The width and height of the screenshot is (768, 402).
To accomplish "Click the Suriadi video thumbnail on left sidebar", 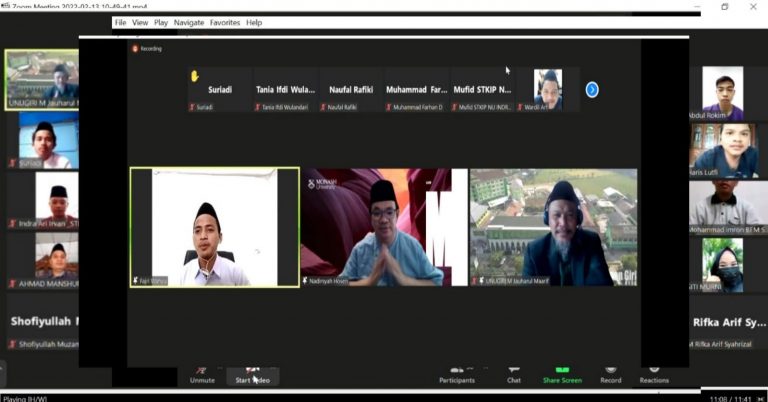I will coord(48,141).
